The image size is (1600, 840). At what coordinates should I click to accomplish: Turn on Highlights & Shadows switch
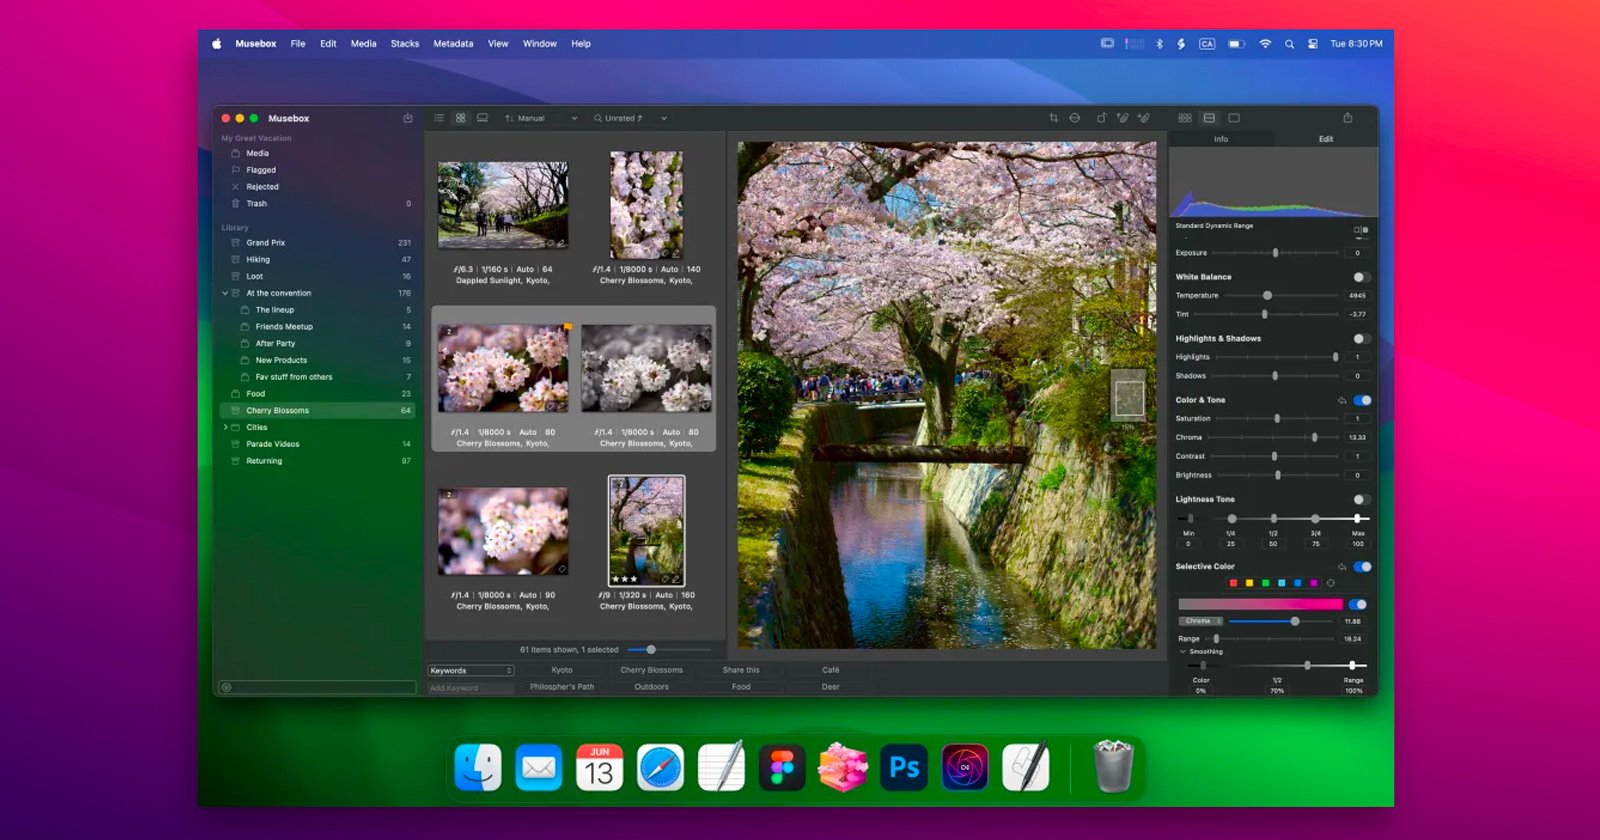pyautogui.click(x=1360, y=339)
